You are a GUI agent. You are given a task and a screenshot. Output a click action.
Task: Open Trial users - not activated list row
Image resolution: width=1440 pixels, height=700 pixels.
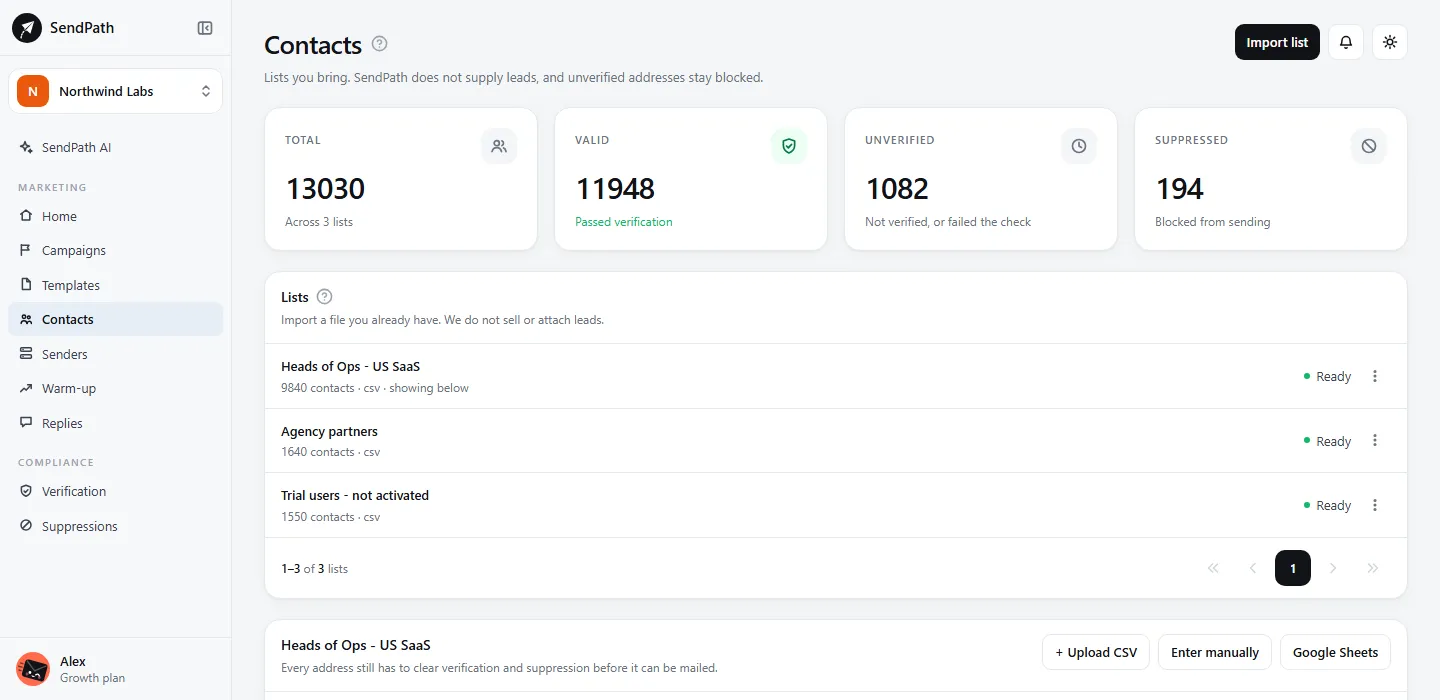[x=836, y=505]
